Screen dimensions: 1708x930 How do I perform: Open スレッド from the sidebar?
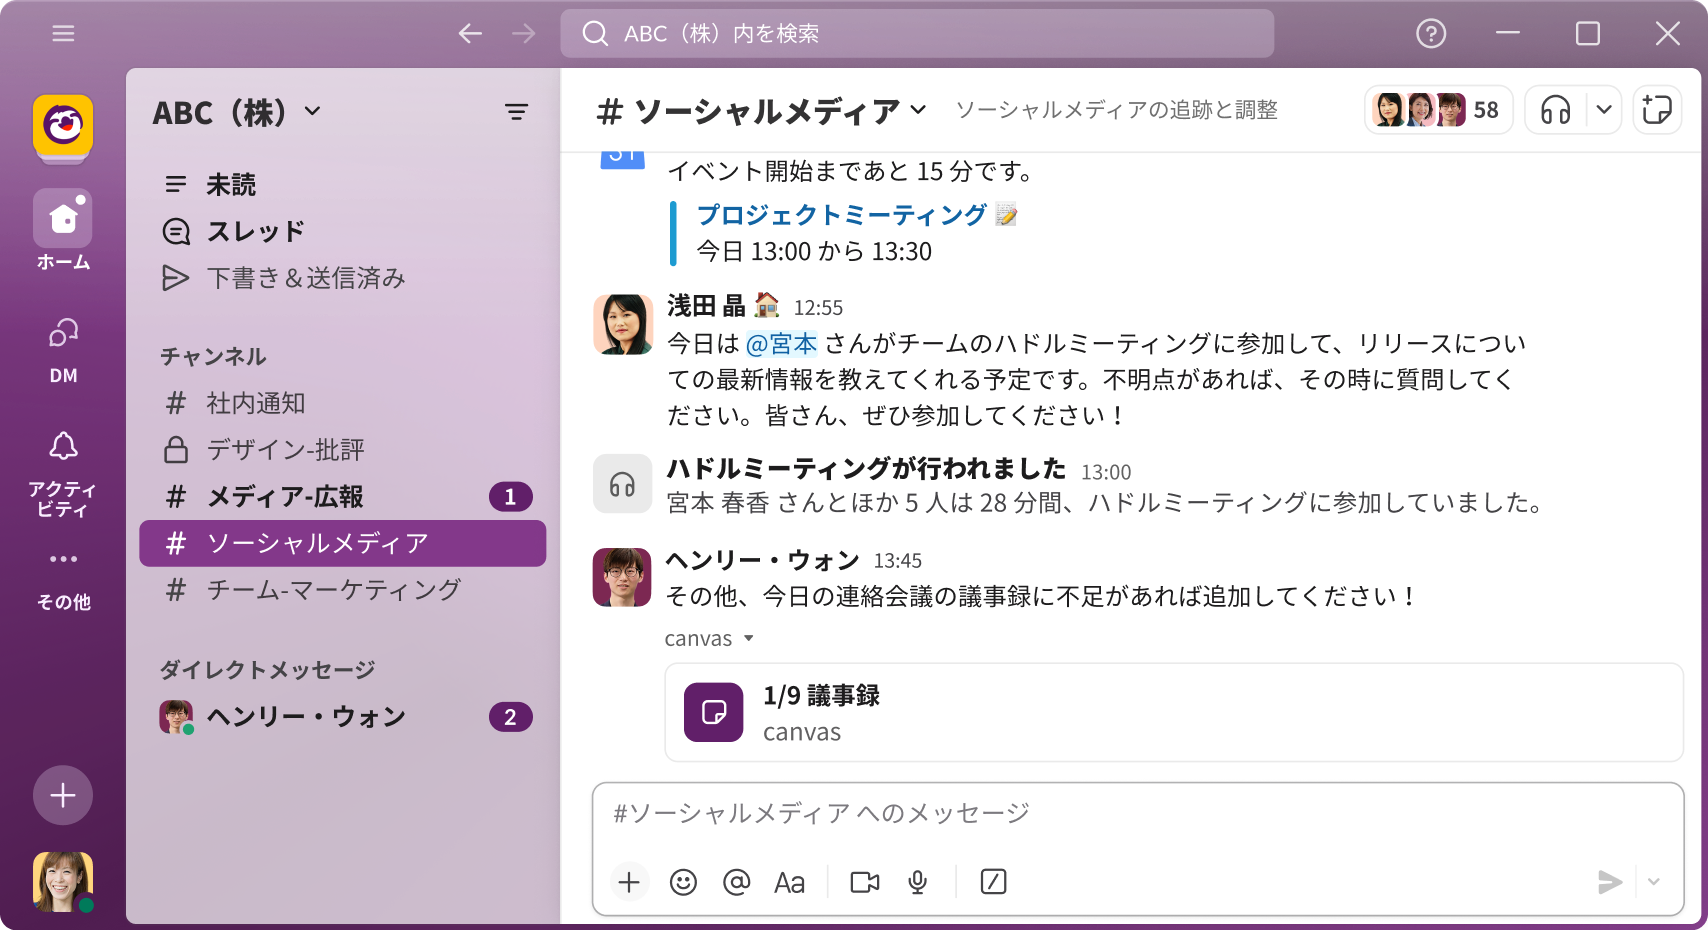(256, 231)
